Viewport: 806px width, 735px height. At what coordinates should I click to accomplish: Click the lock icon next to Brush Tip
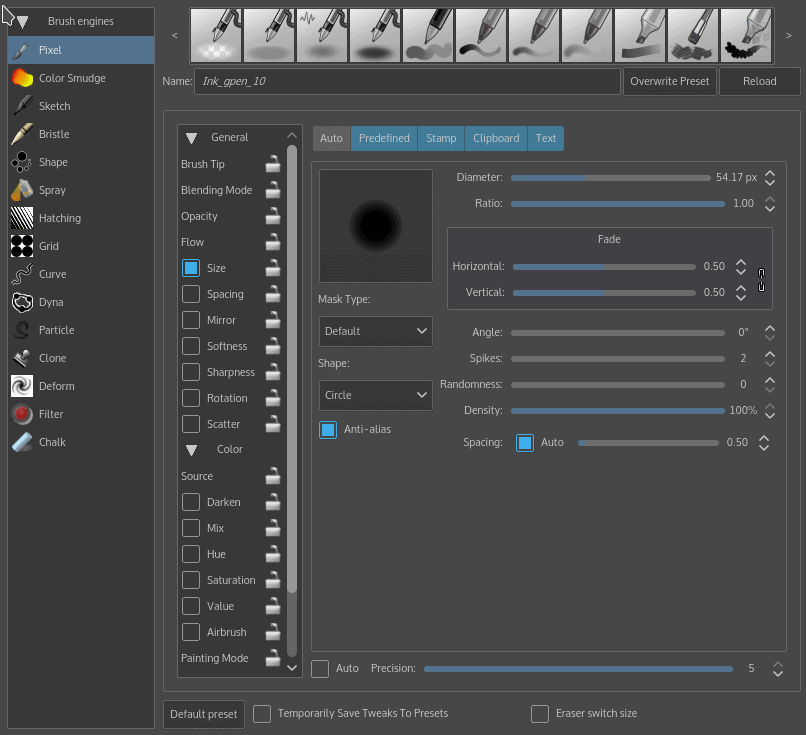point(273,164)
